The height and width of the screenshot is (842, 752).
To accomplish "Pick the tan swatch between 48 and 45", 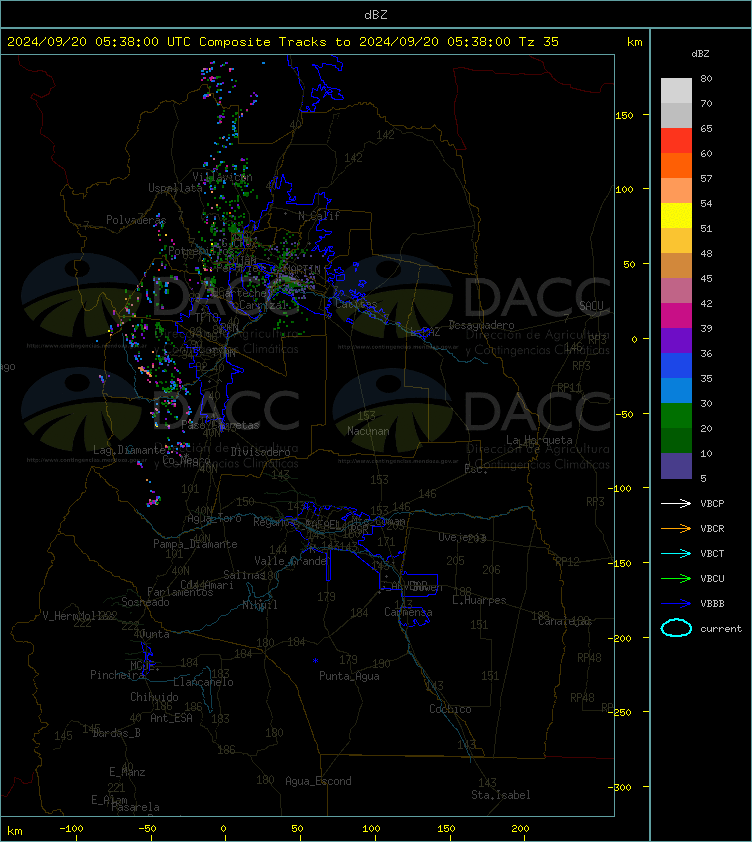I will pyautogui.click(x=676, y=265).
